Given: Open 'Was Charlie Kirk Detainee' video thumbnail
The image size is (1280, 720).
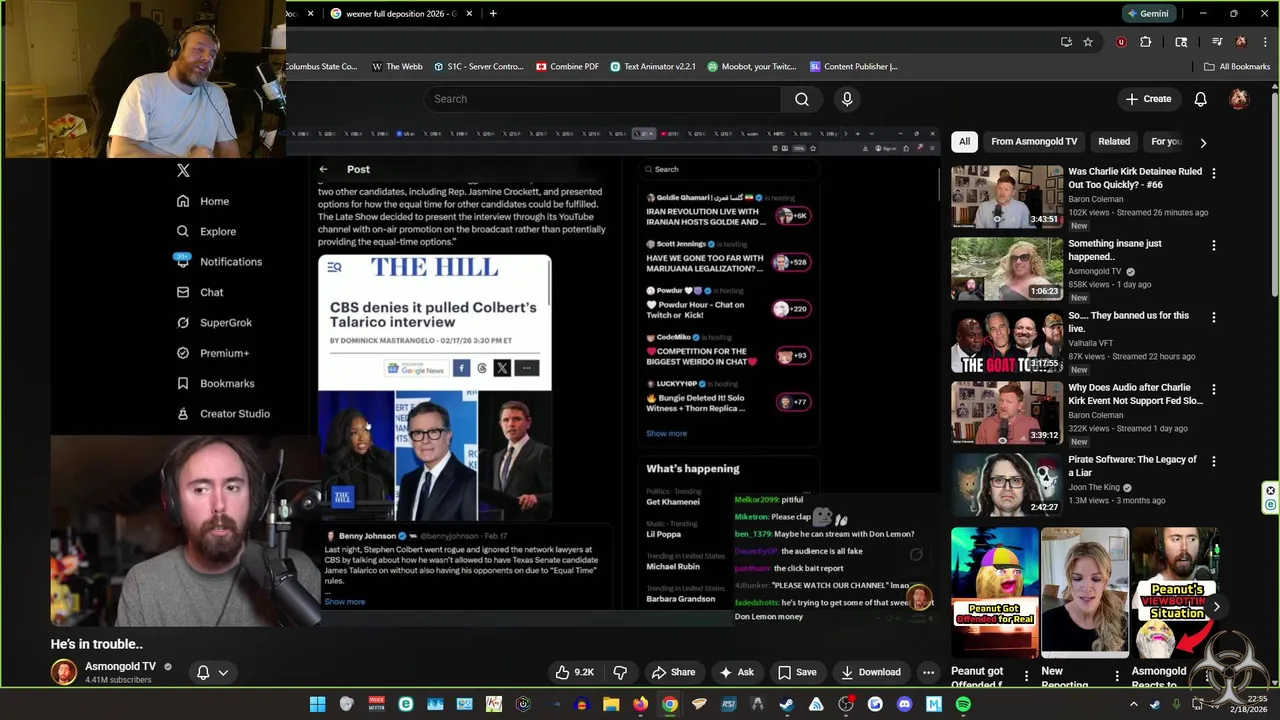Looking at the screenshot, I should [x=1006, y=196].
